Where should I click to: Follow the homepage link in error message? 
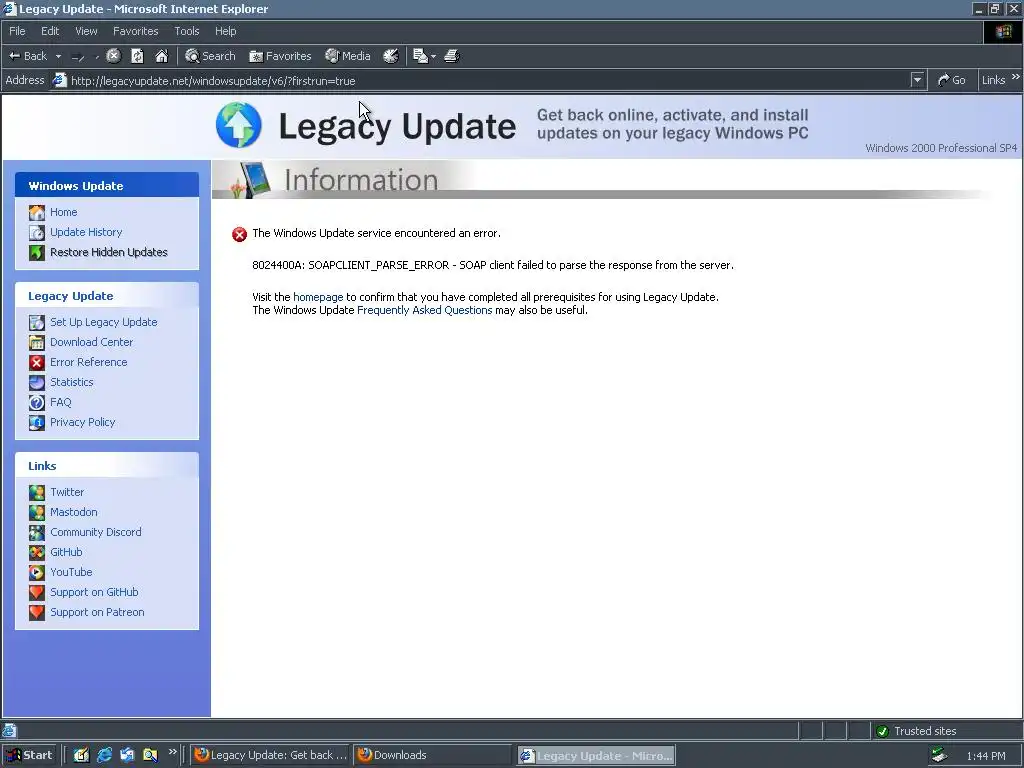tap(318, 297)
